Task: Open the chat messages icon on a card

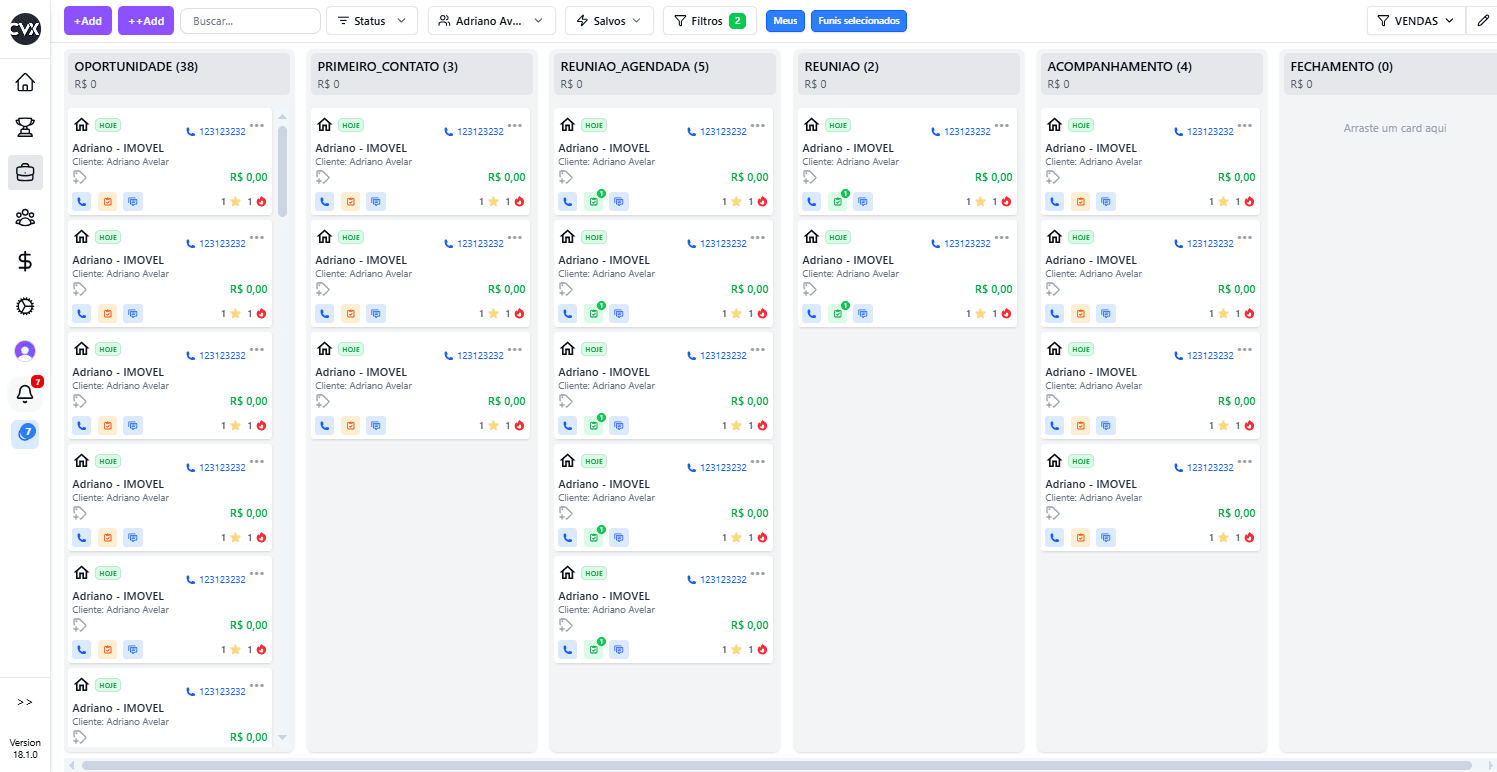Action: tap(132, 201)
